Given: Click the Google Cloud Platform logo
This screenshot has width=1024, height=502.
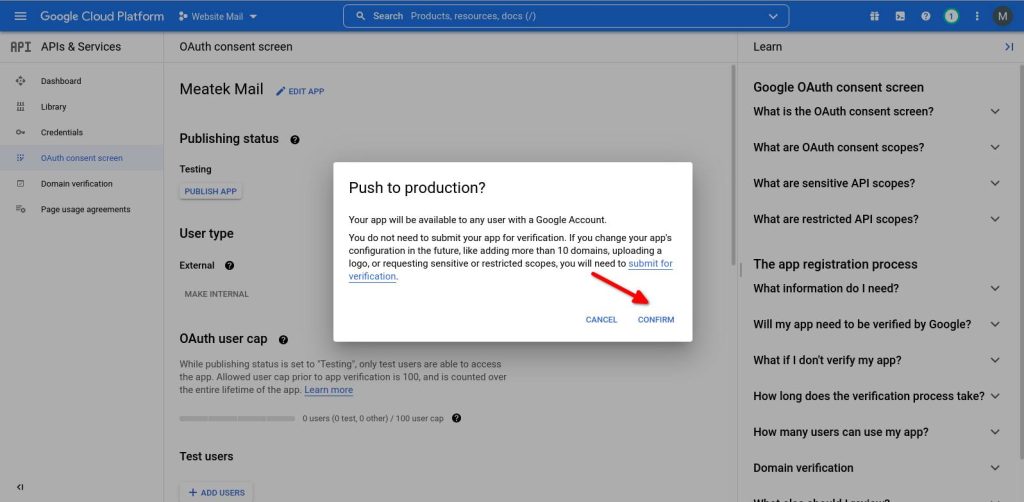Looking at the screenshot, I should pos(102,16).
